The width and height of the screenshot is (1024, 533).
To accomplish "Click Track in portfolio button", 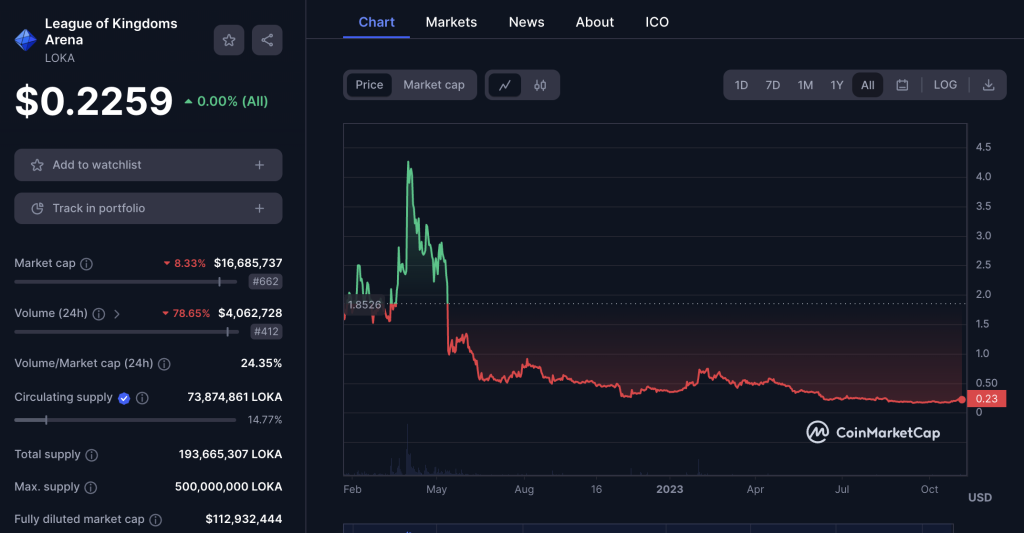I will [x=148, y=208].
